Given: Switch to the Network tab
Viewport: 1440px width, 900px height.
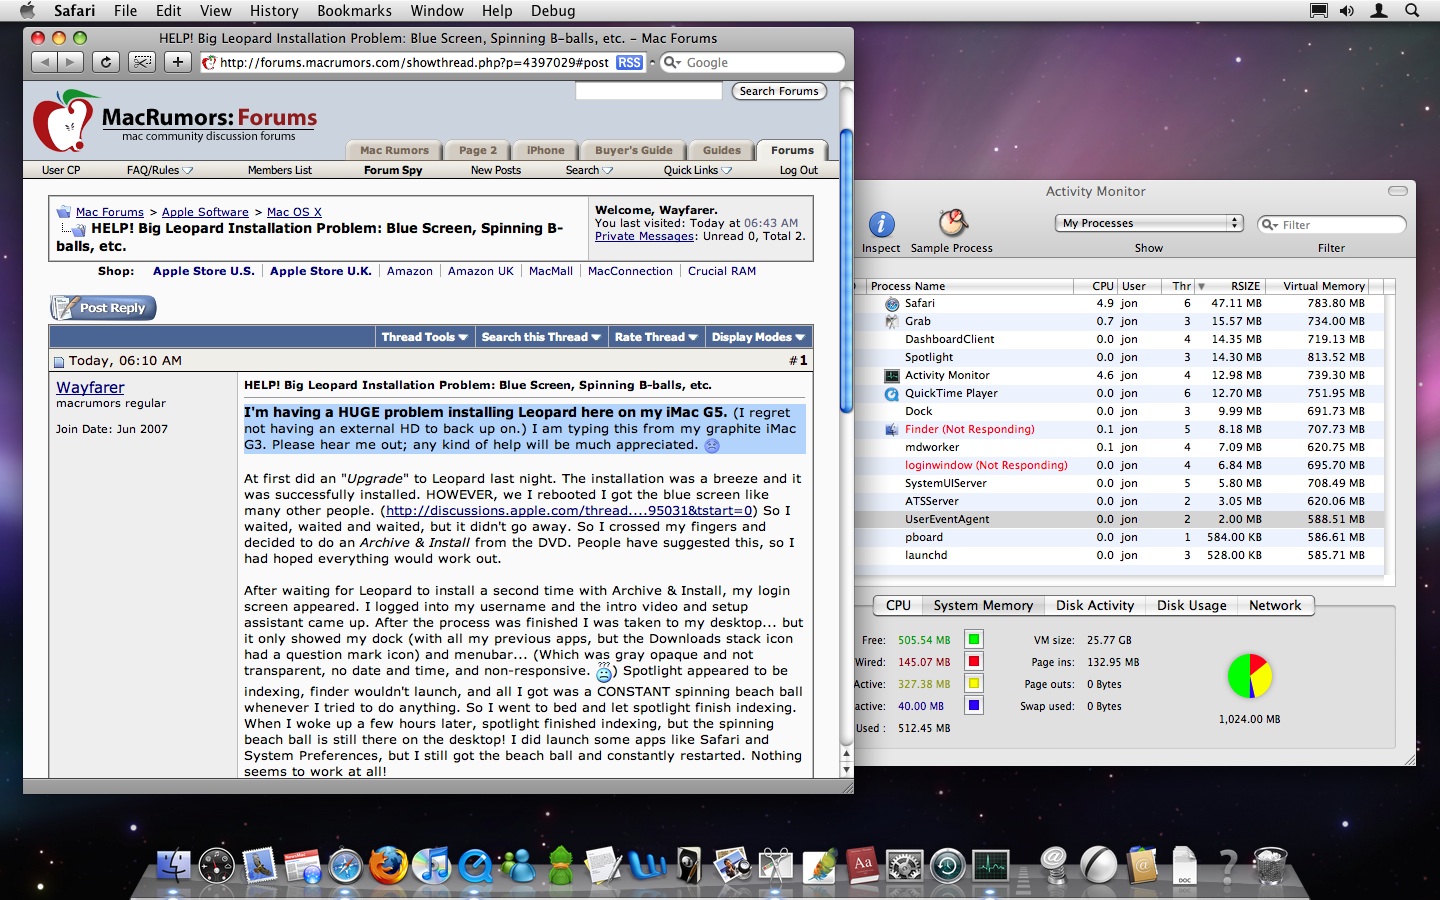Looking at the screenshot, I should pos(1275,605).
